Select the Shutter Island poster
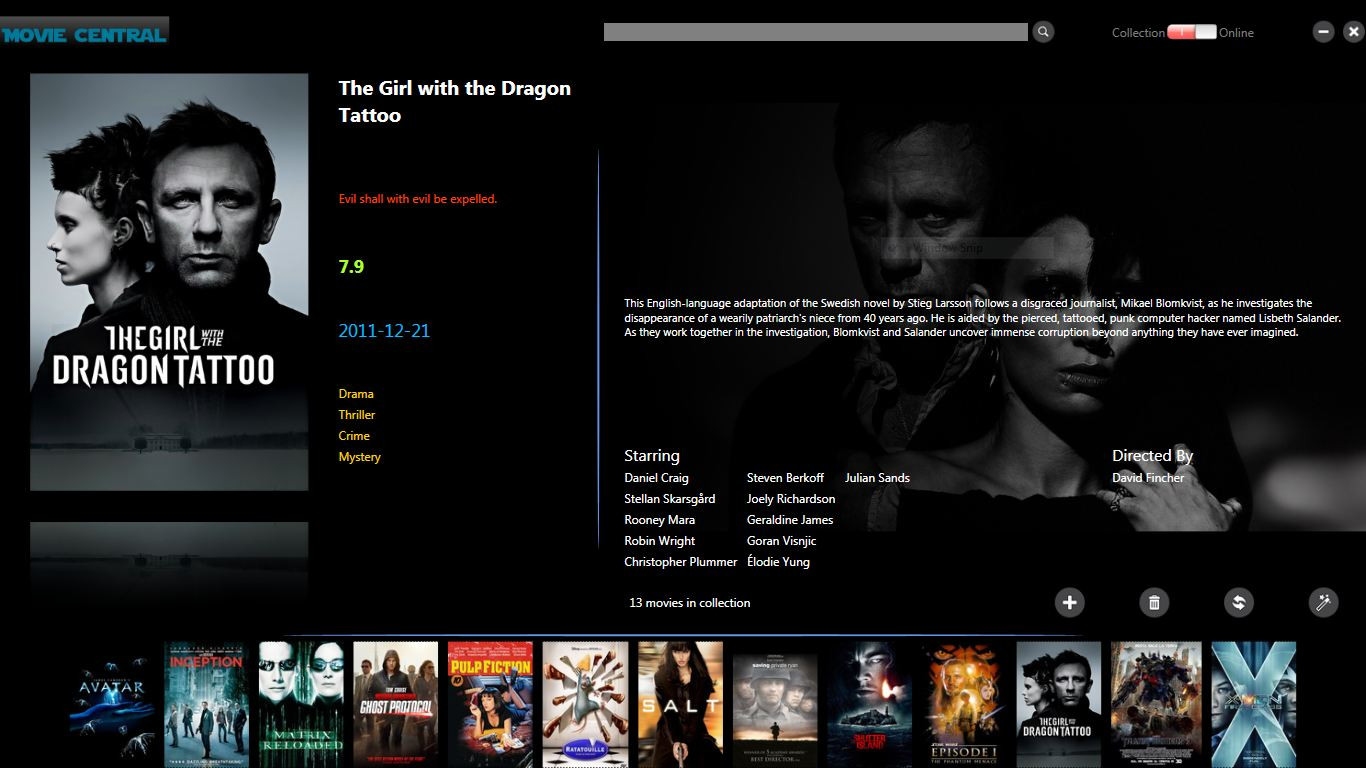Screen dimensions: 1366x768 (869, 704)
